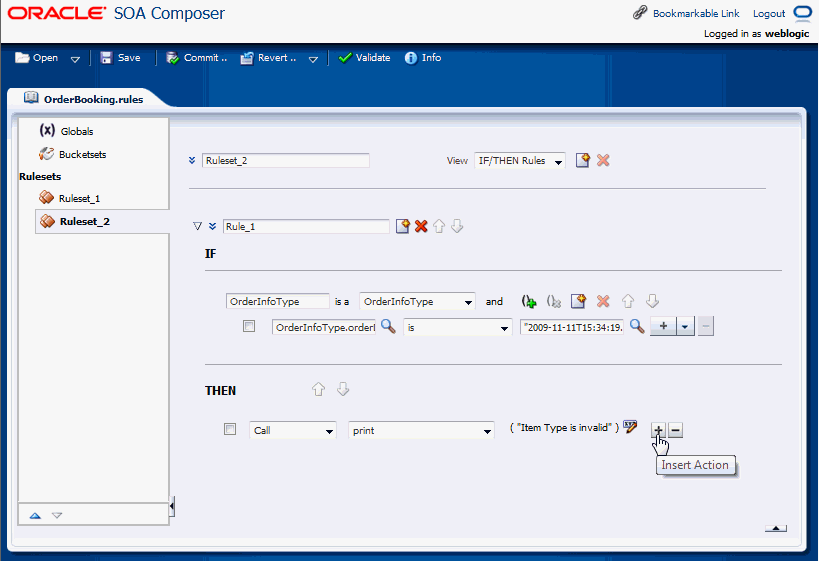Open the 'is' operator dropdown
Screen dimensions: 819x561
[458, 328]
